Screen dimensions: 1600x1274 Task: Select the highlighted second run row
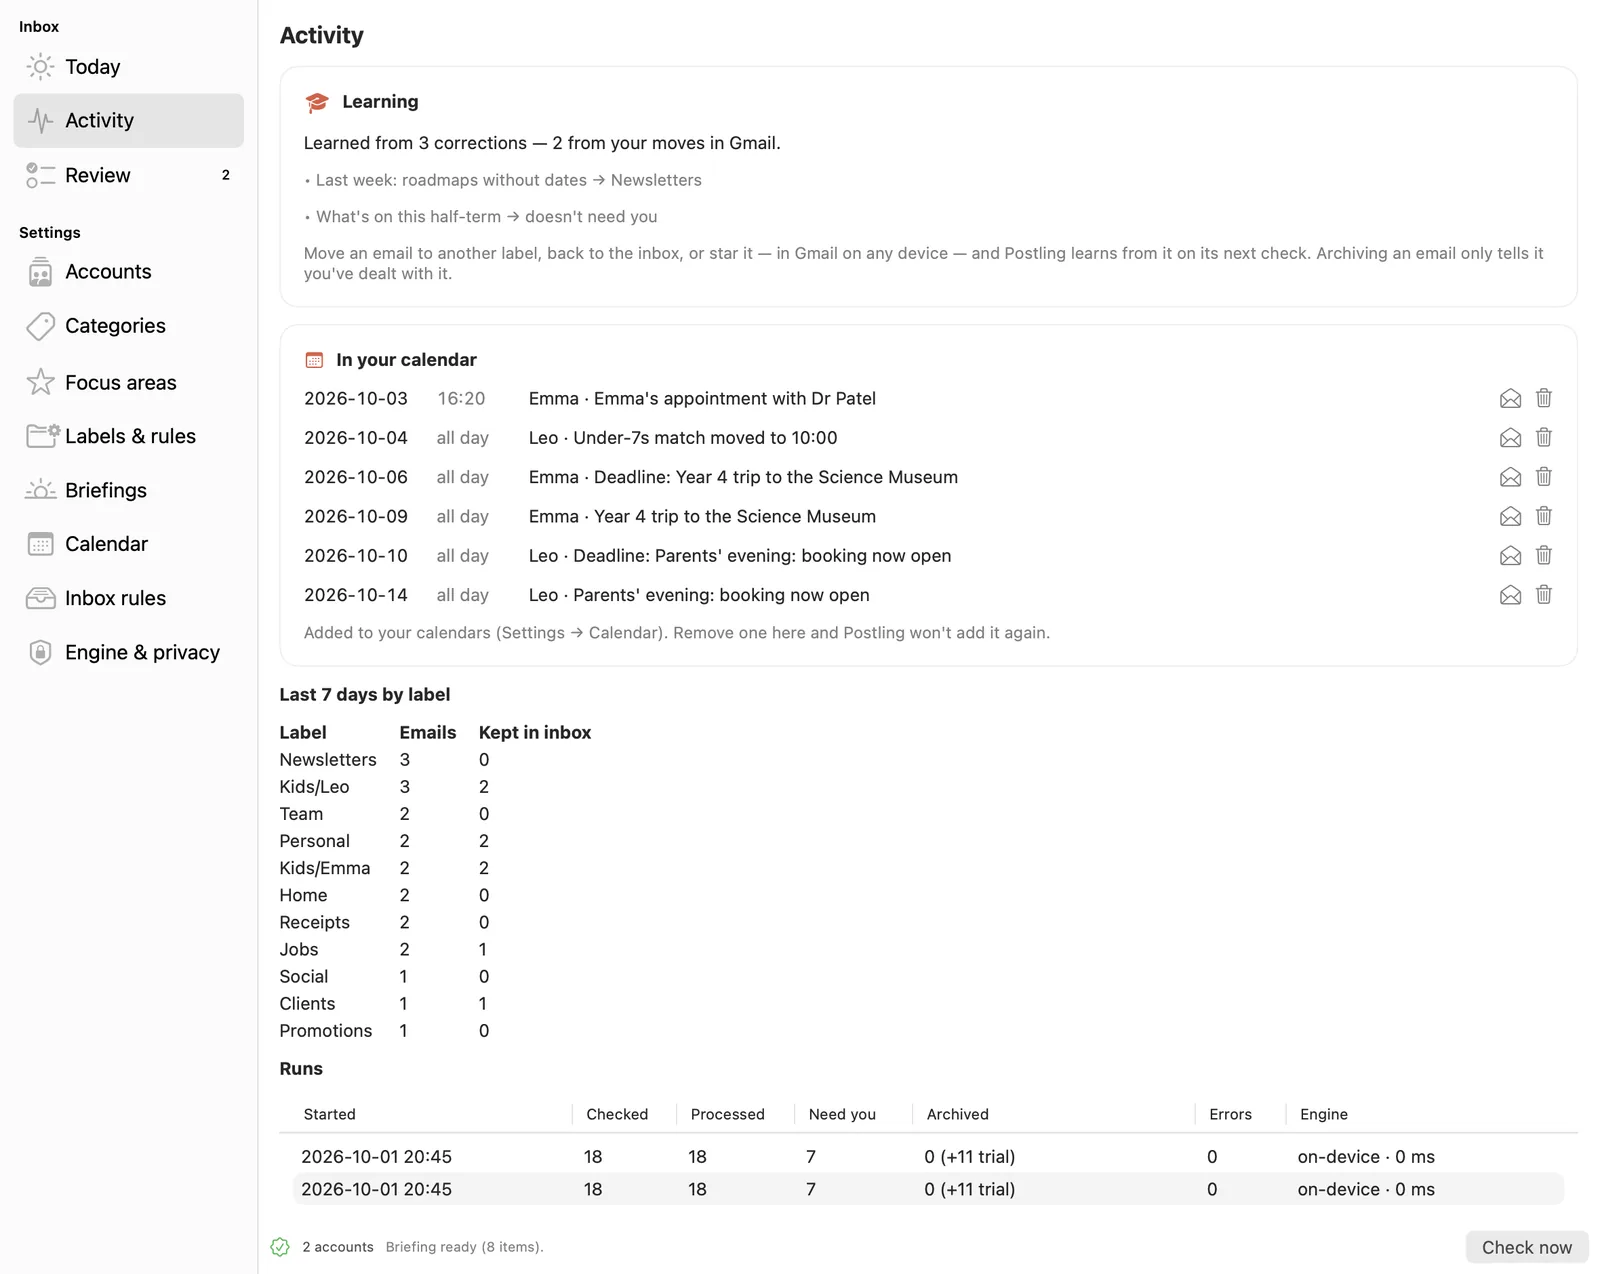pyautogui.click(x=928, y=1189)
